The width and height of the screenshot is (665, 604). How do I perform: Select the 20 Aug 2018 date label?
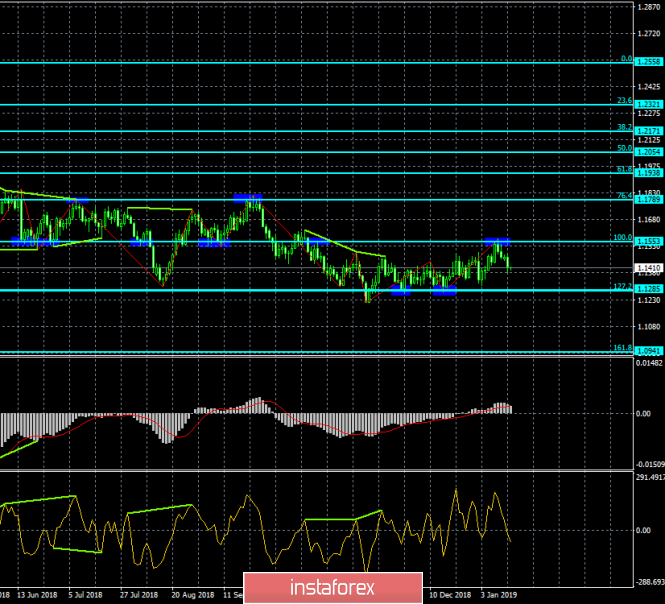click(x=190, y=593)
